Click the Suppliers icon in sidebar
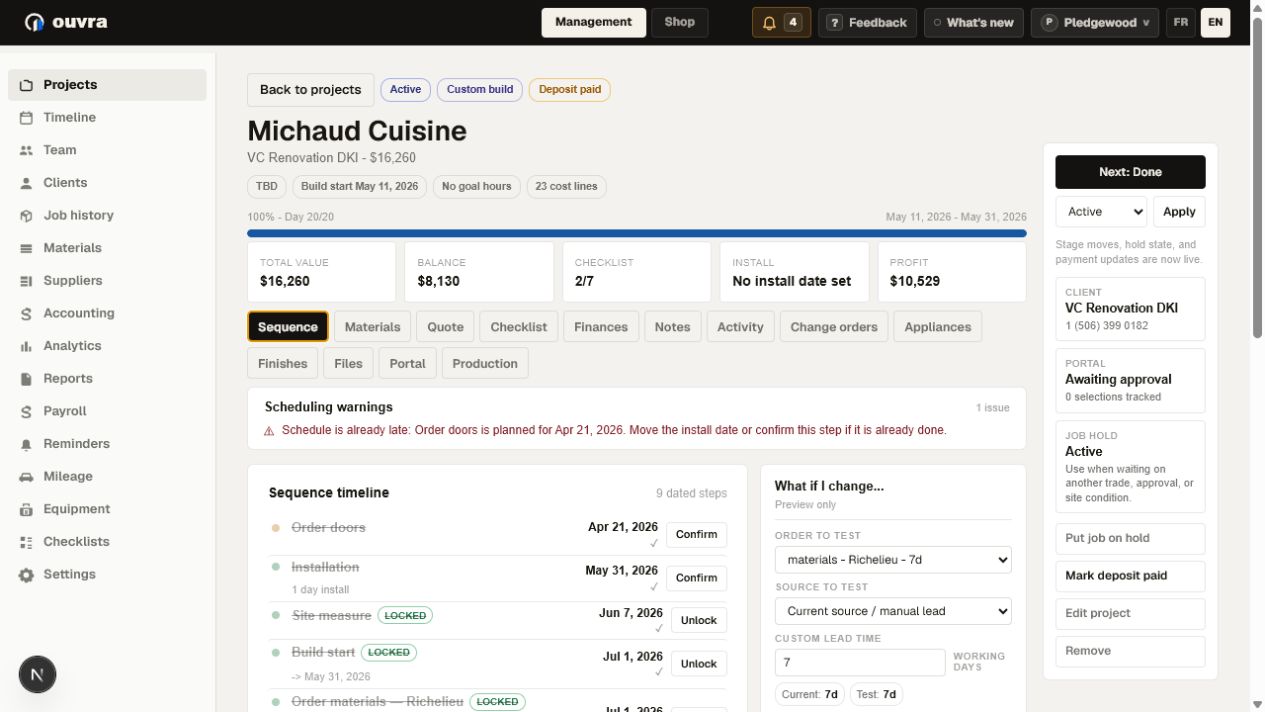This screenshot has height=712, width=1265. (26, 281)
